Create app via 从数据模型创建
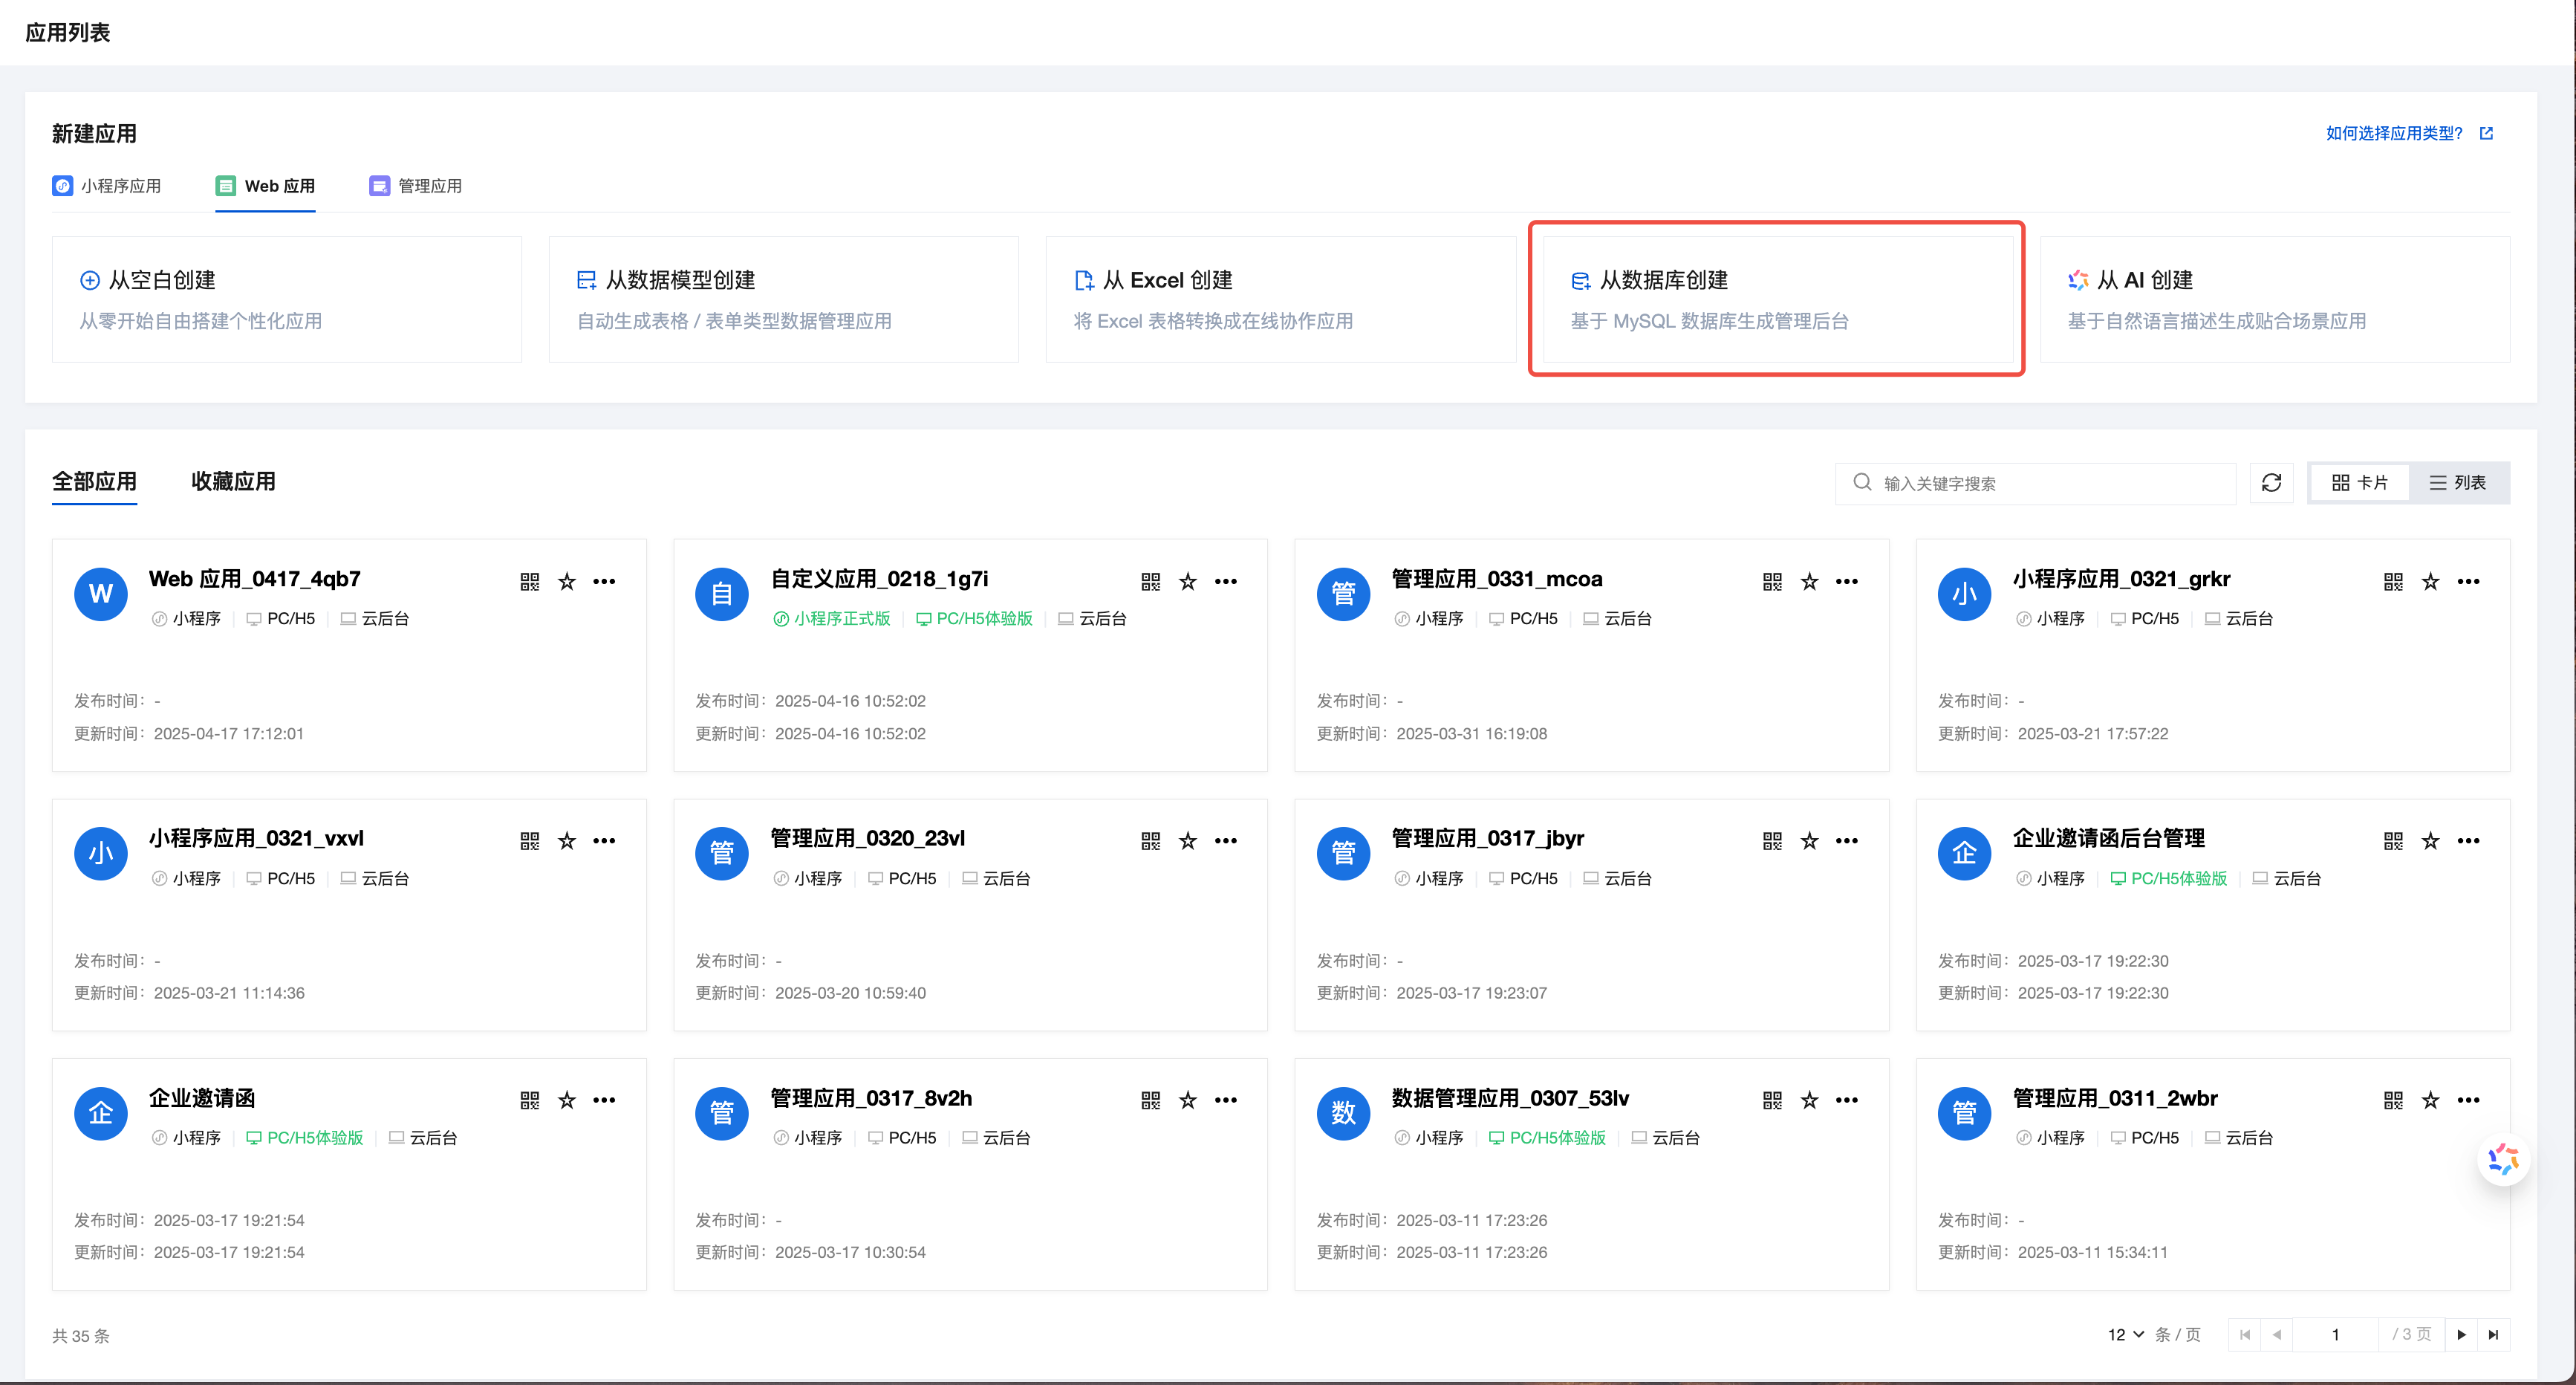This screenshot has height=1385, width=2576. [784, 299]
